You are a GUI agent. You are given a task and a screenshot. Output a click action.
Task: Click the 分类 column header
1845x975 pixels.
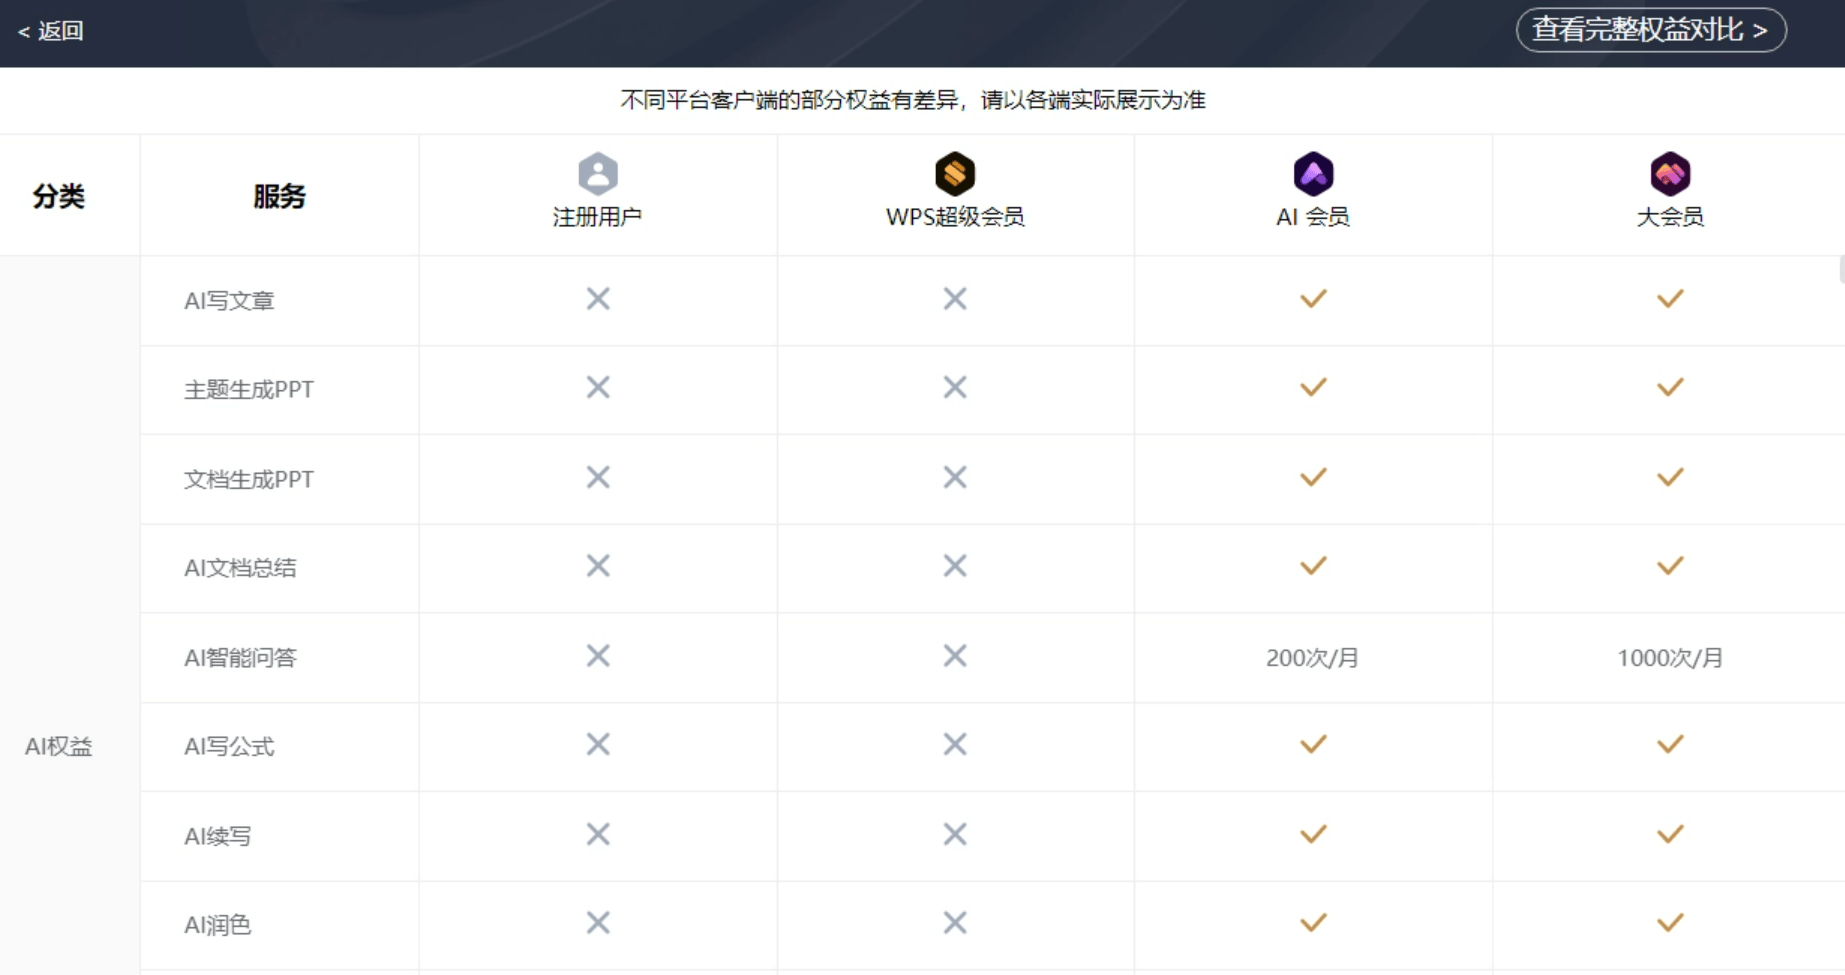[59, 196]
